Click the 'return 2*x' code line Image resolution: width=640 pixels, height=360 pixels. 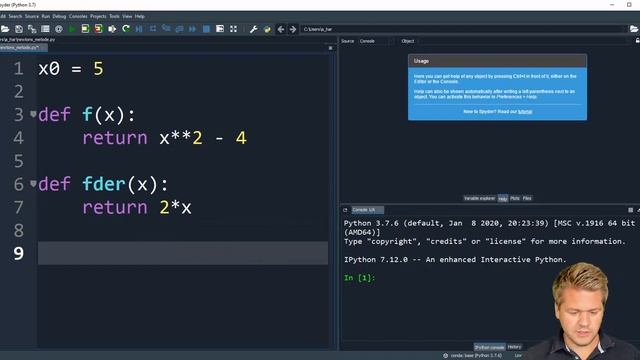click(137, 207)
